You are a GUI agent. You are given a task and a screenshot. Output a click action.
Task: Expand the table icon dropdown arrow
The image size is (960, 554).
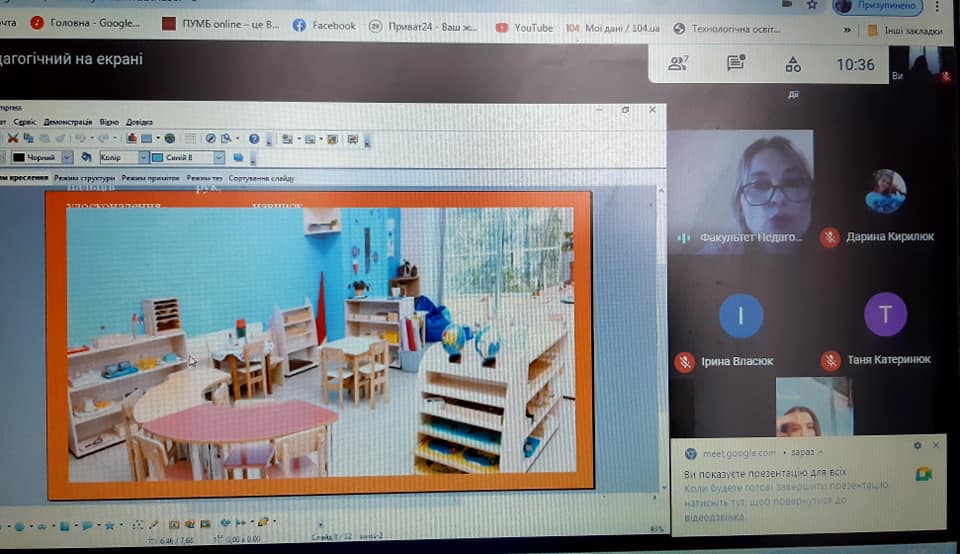158,138
